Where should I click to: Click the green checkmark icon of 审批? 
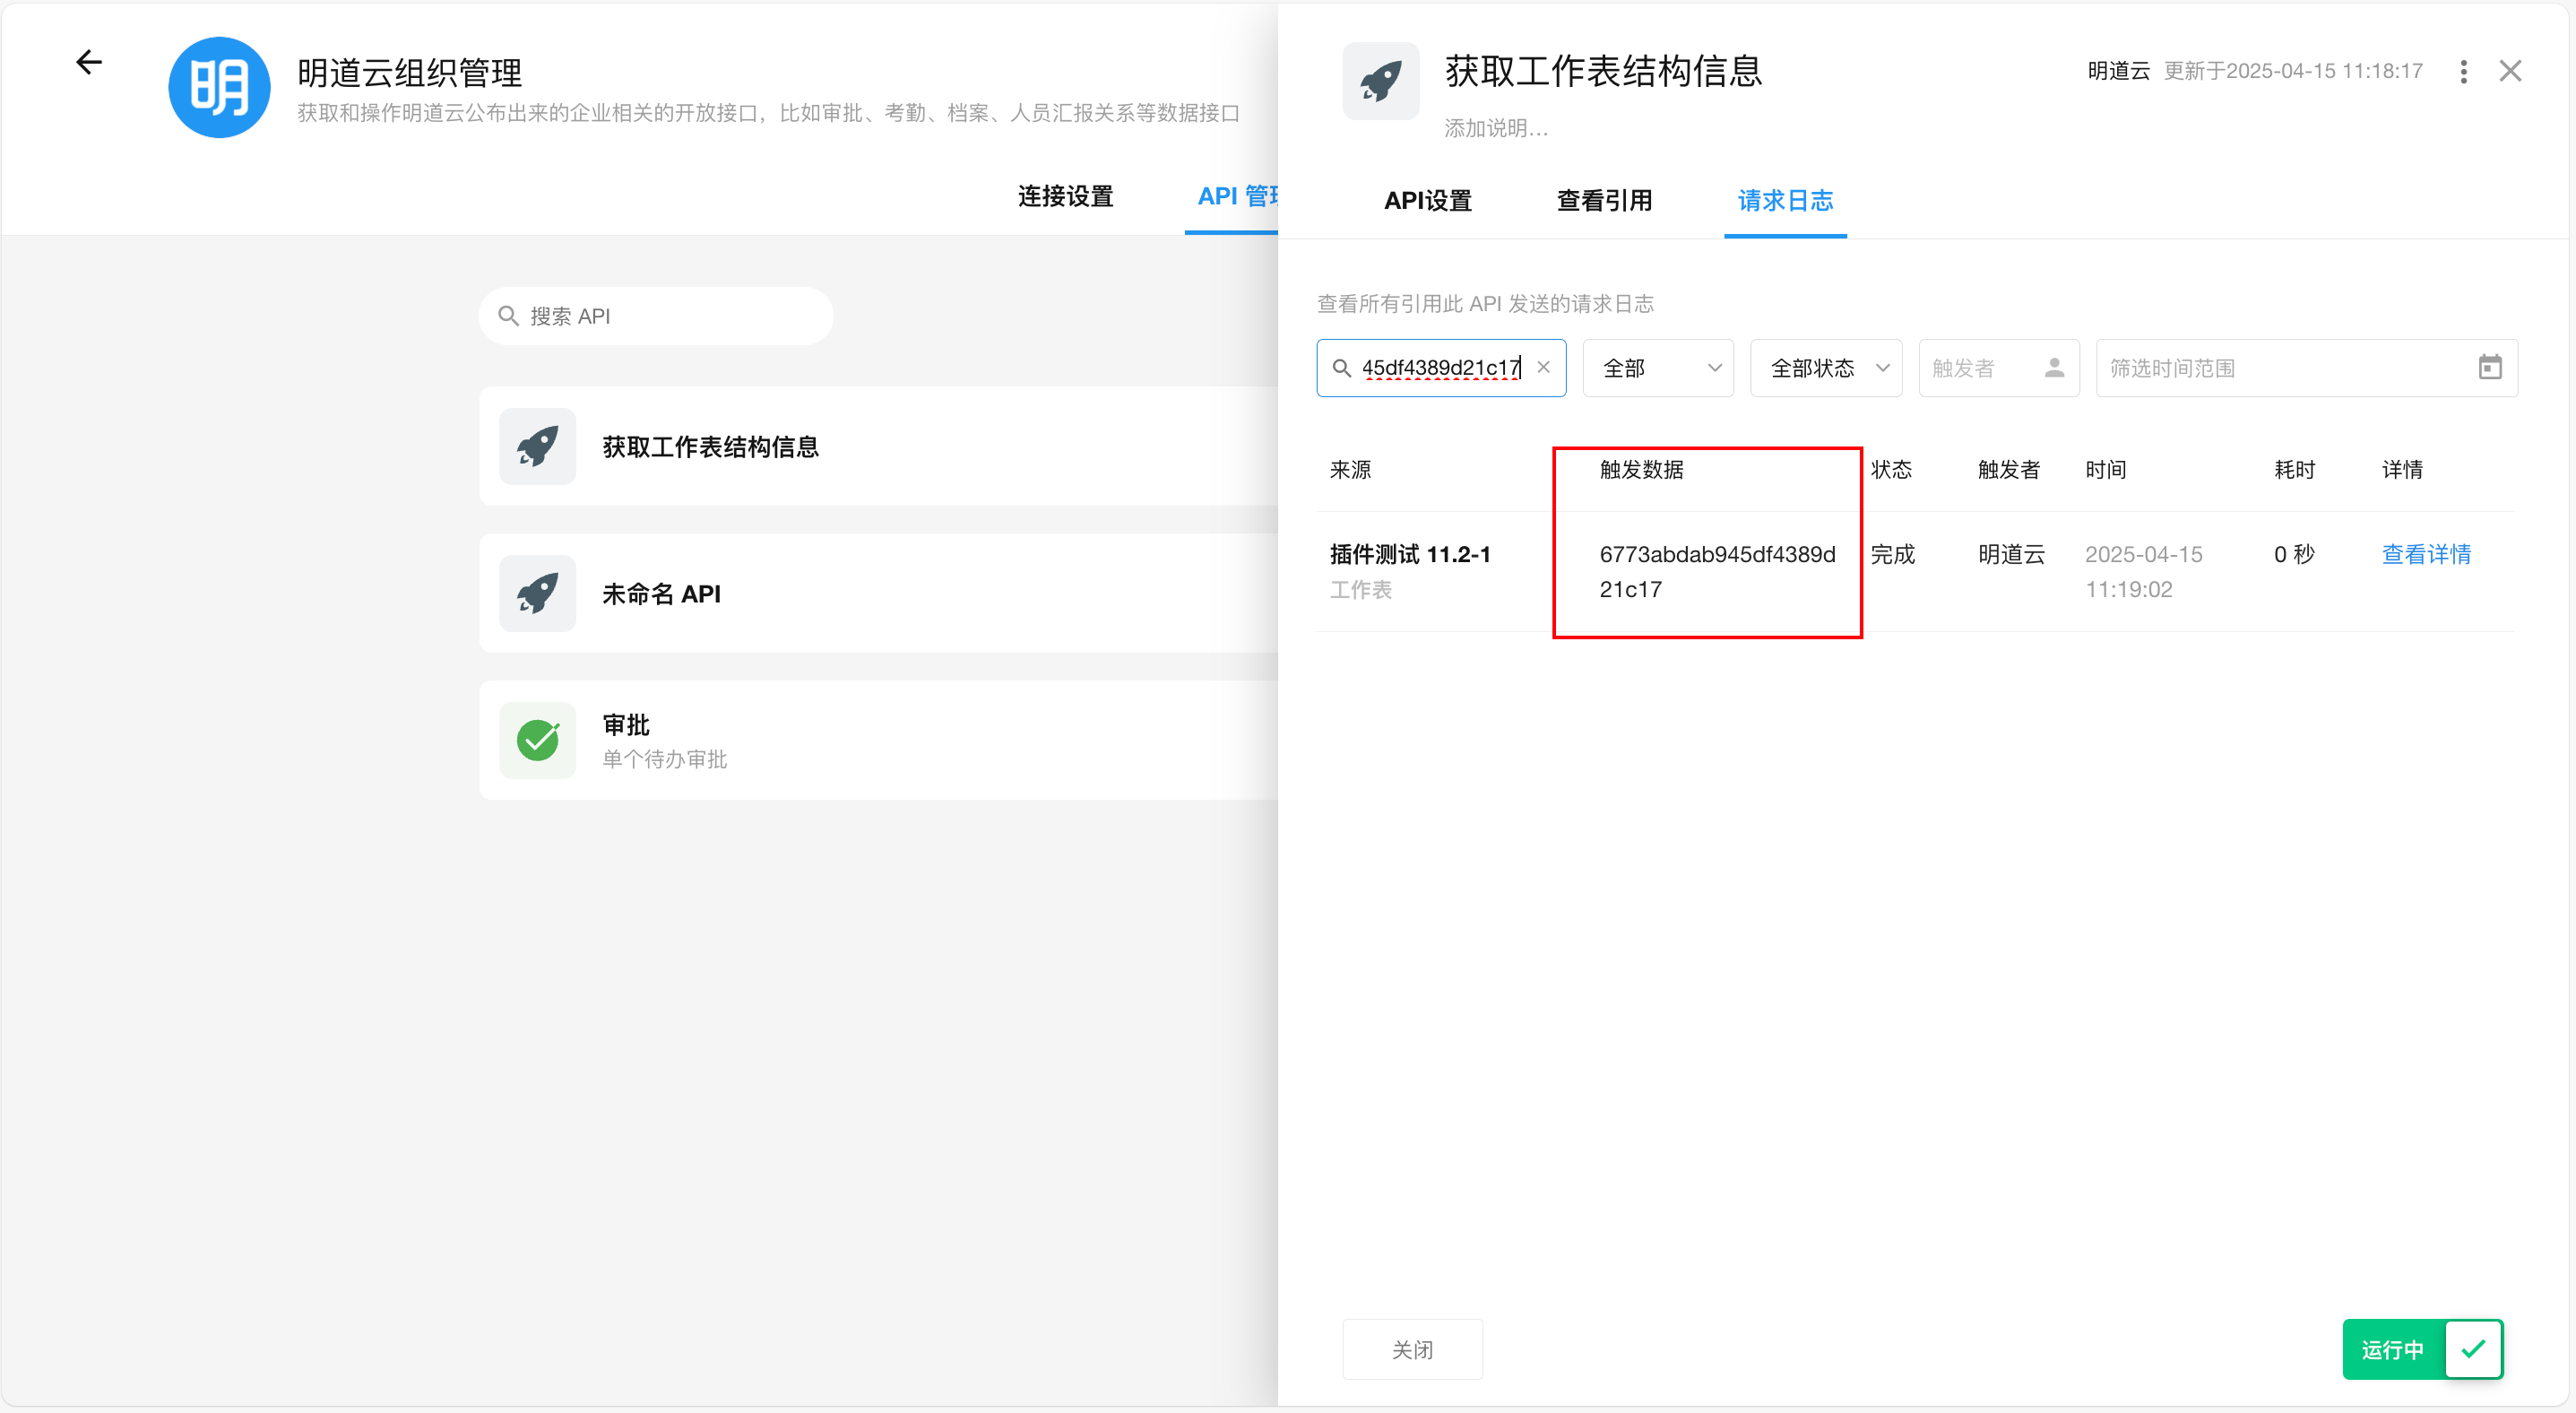(537, 740)
